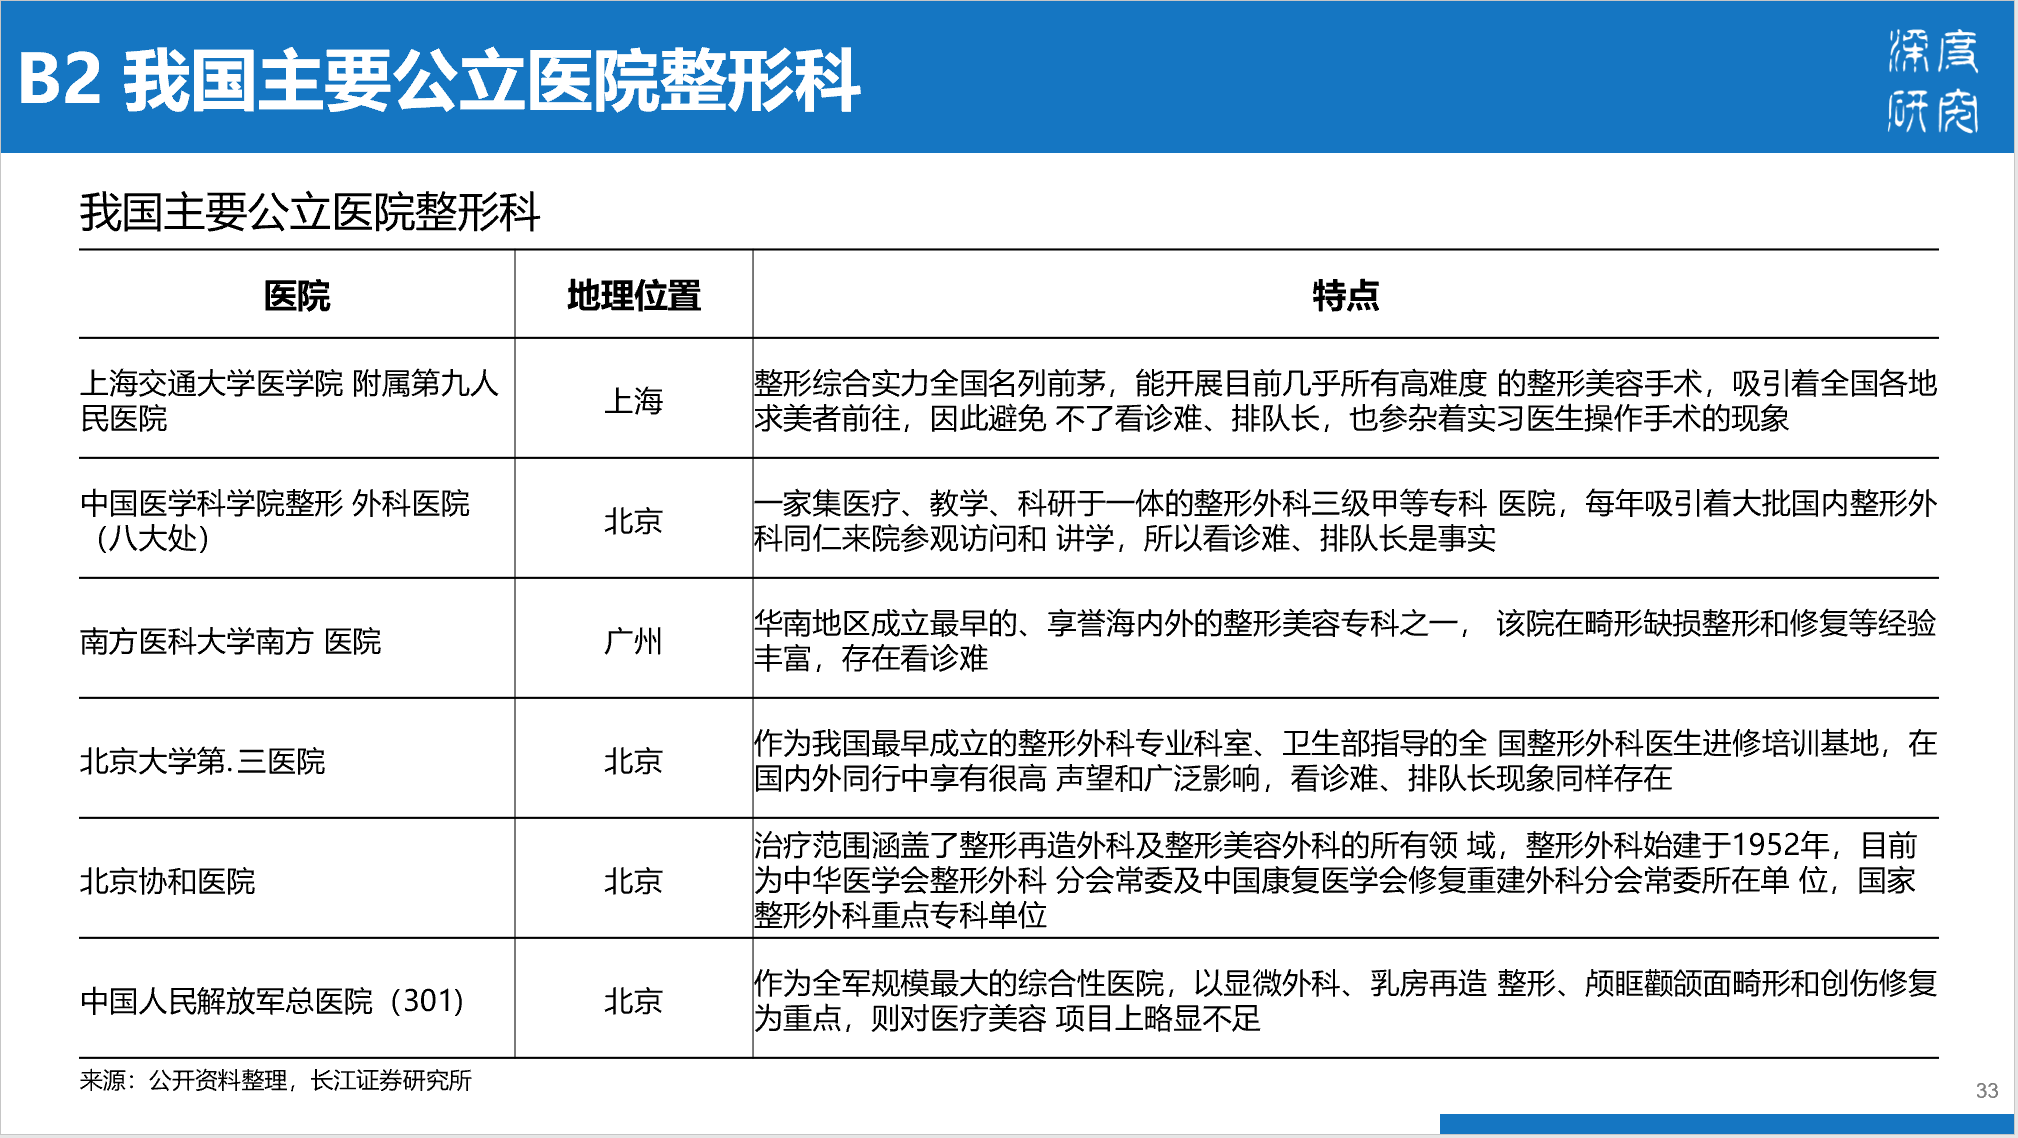Viewport: 2018px width, 1138px height.
Task: Click the page number 33
Action: point(1986,1090)
